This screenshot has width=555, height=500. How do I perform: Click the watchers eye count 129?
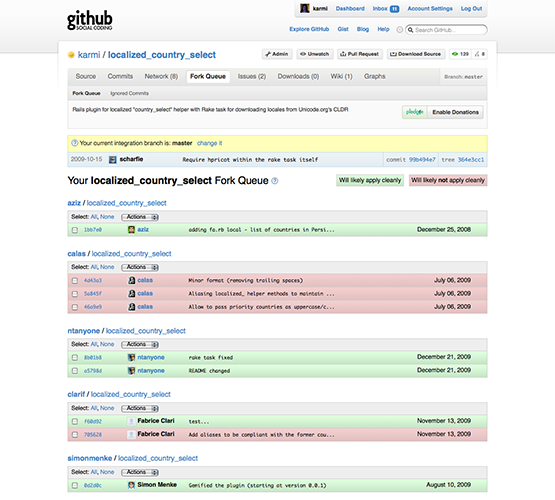[460, 54]
